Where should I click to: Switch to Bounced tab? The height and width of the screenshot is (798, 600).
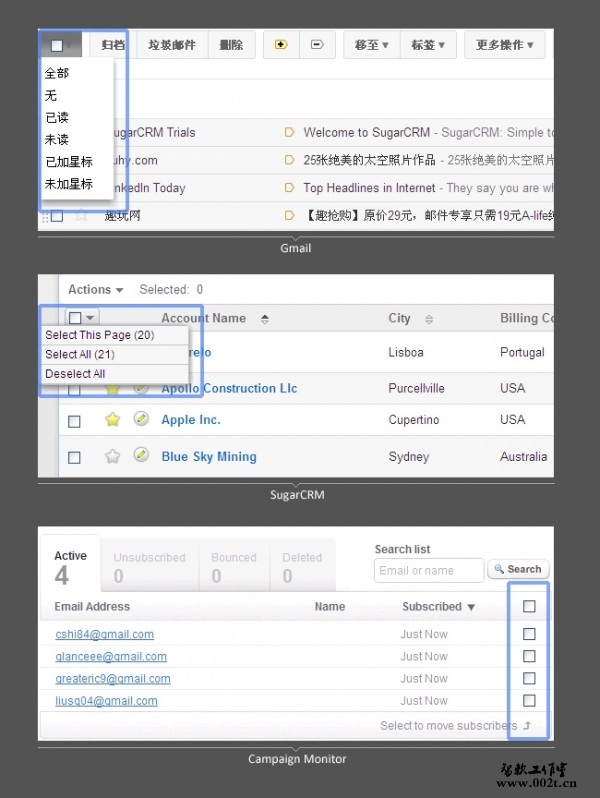234,566
